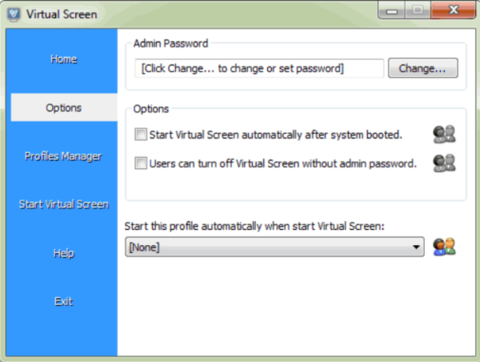This screenshot has width=480, height=362.
Task: Click the Virtual Screen title bar text
Action: pyautogui.click(x=62, y=14)
